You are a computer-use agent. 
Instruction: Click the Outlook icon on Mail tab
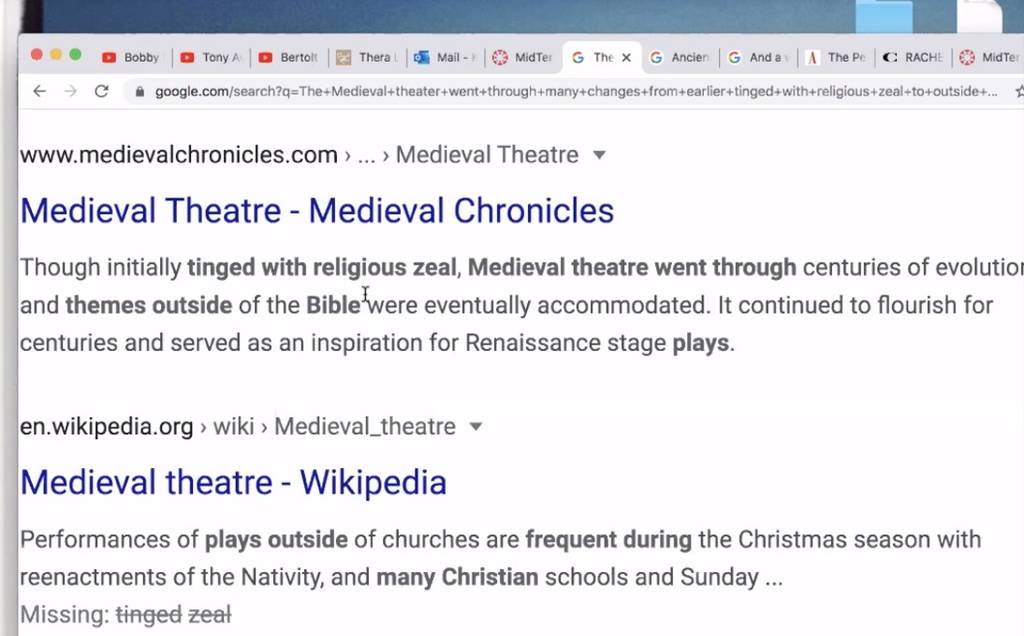point(422,57)
